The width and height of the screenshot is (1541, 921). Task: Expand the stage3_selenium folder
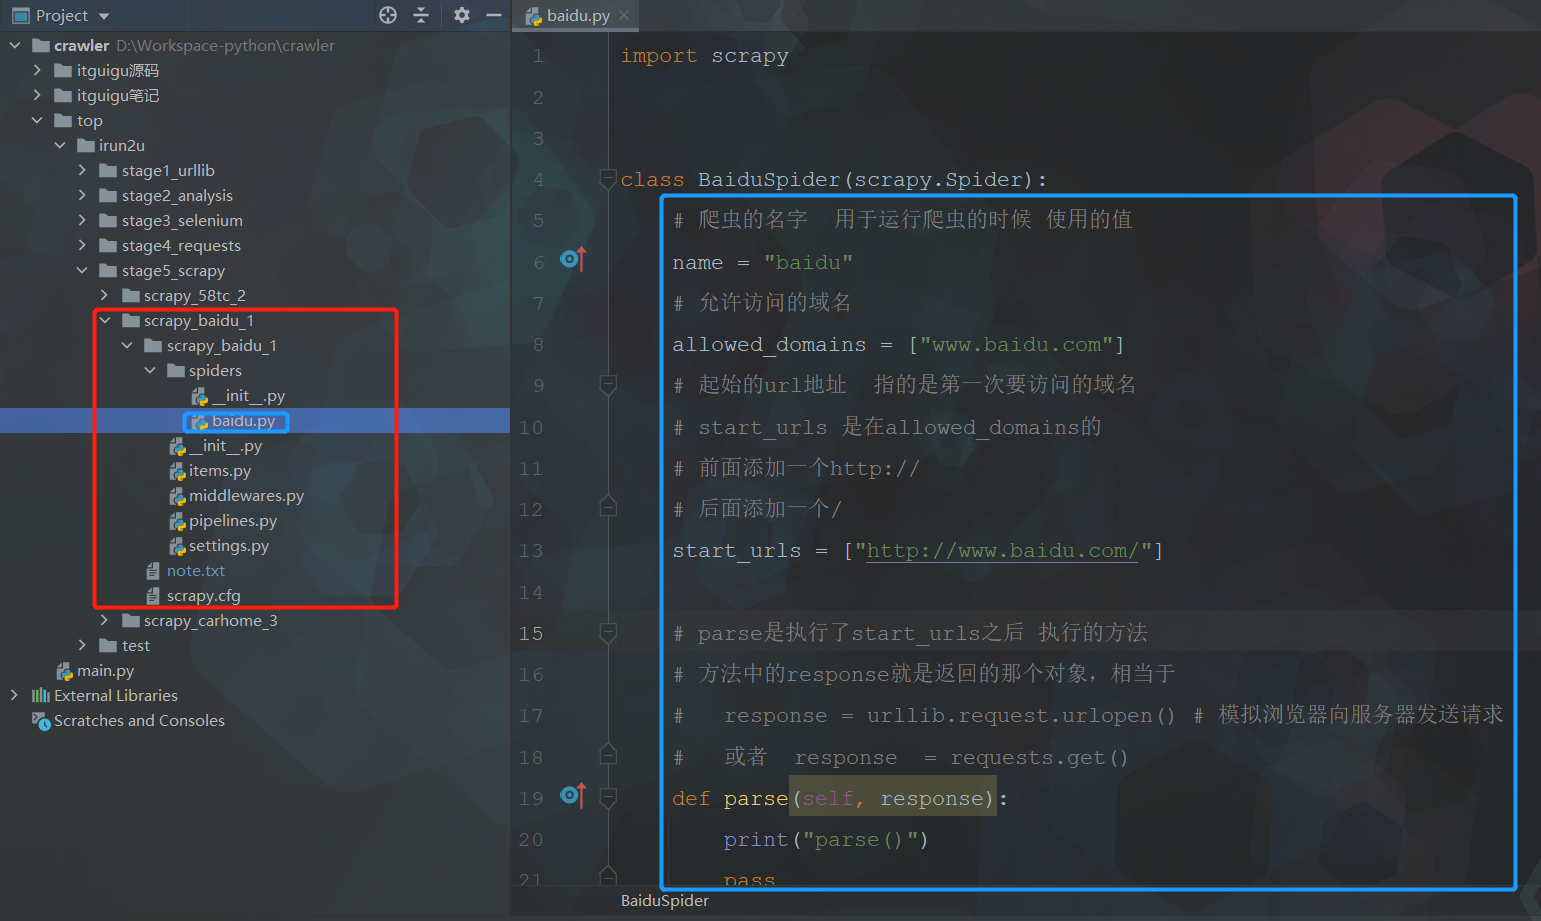[x=82, y=220]
